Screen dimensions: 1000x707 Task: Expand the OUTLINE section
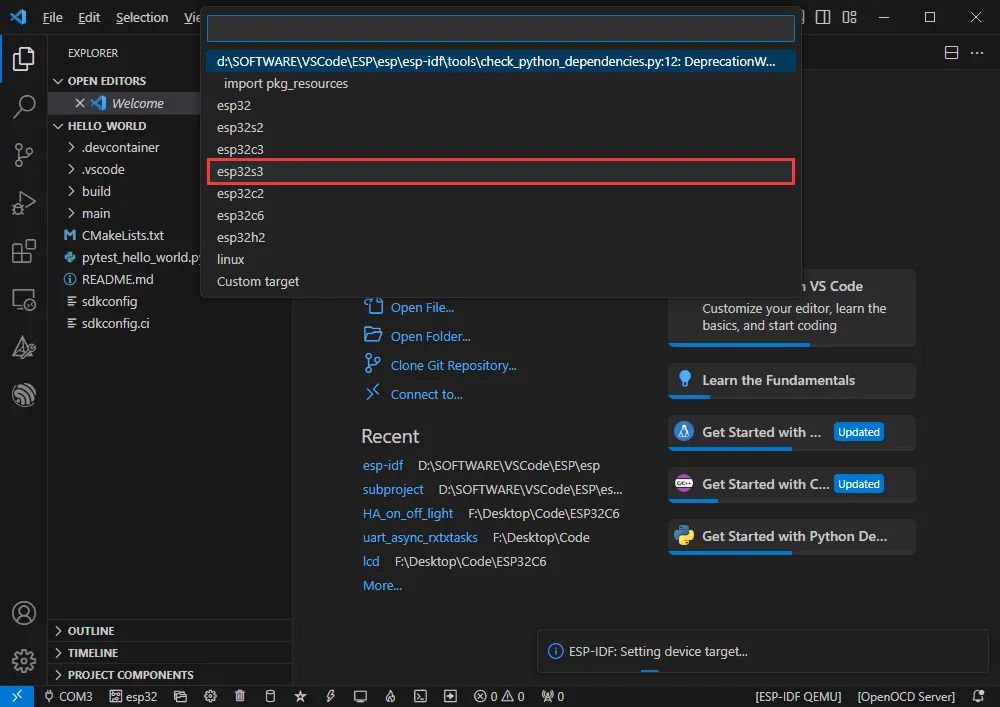[90, 631]
